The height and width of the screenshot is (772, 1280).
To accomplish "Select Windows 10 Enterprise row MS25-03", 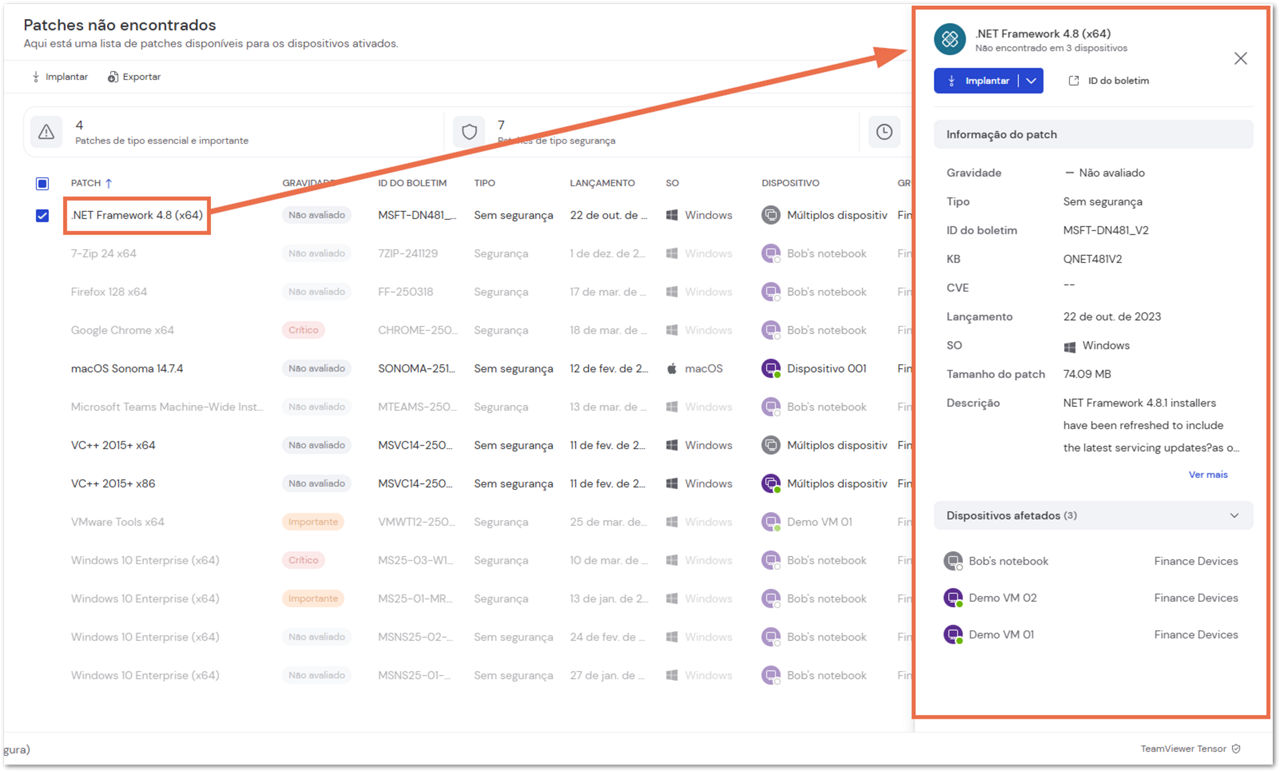I will [x=145, y=560].
